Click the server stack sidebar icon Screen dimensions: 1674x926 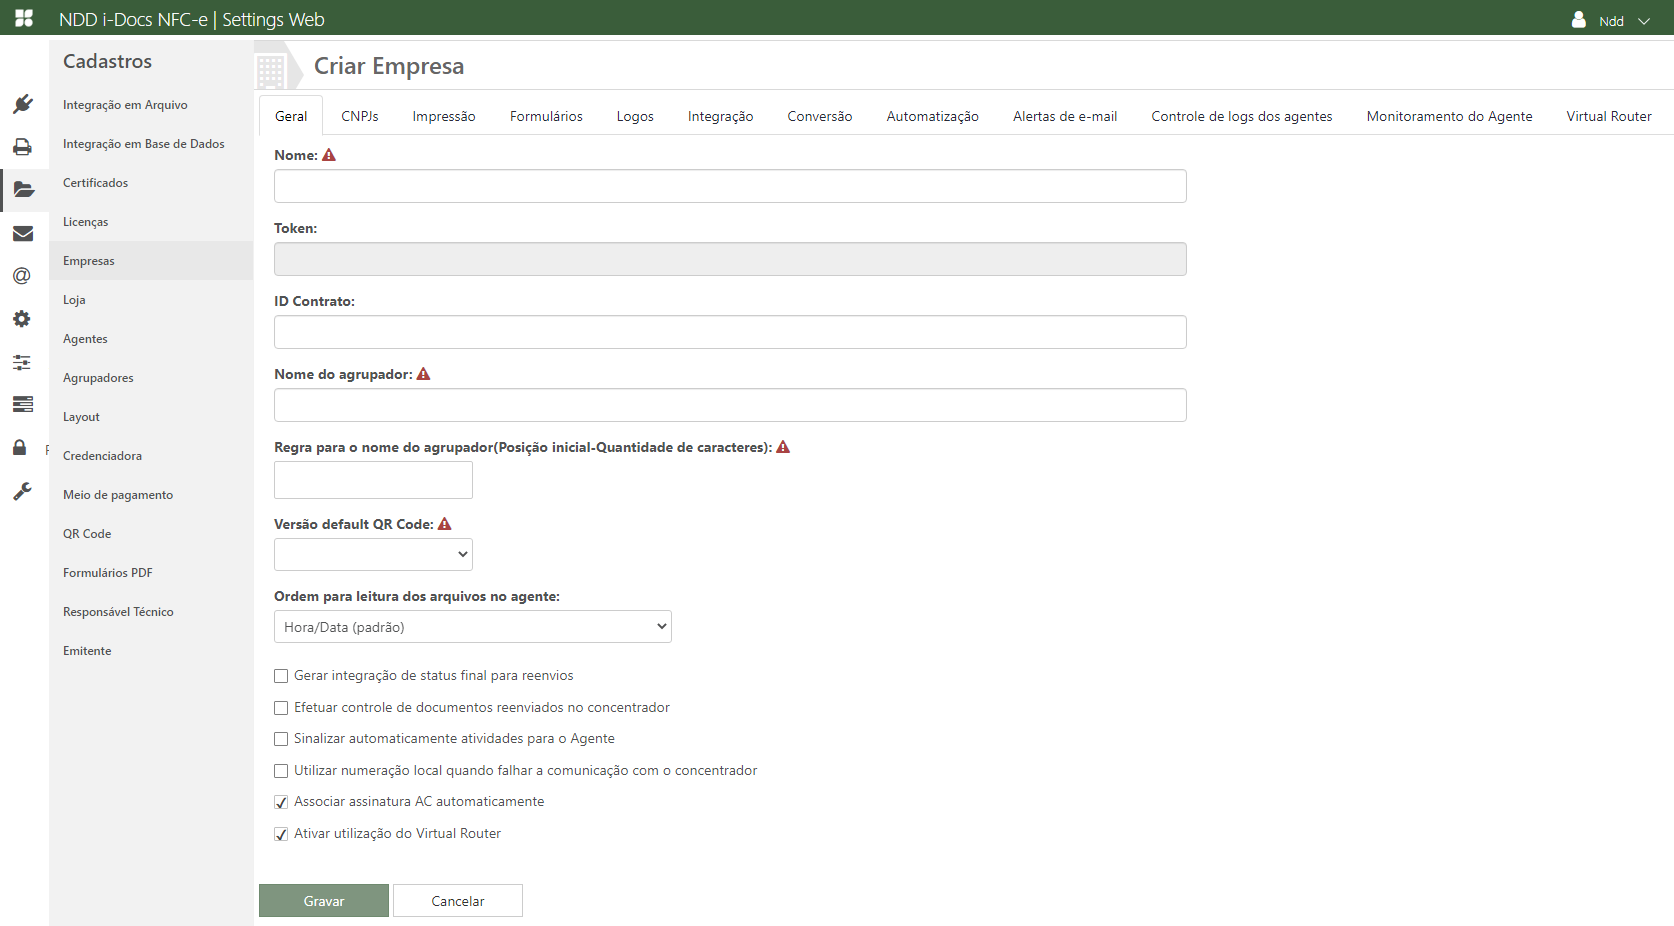[x=22, y=404]
